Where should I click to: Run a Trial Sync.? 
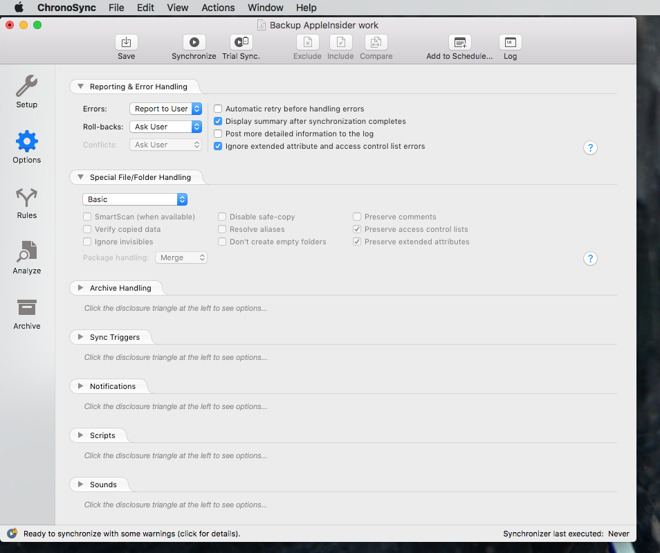(x=241, y=43)
